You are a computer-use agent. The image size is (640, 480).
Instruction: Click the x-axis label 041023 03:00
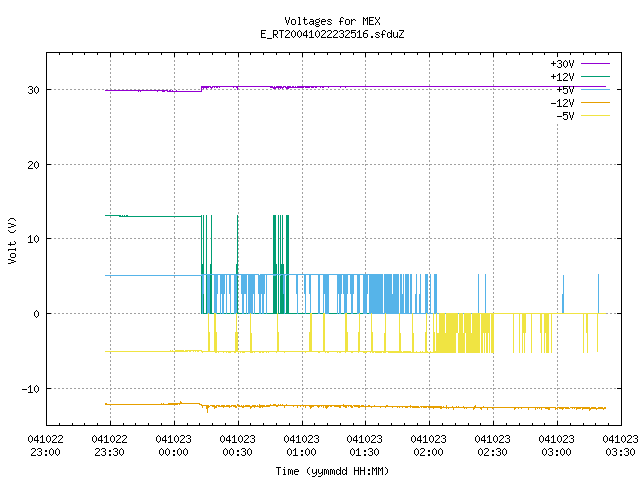(557, 446)
